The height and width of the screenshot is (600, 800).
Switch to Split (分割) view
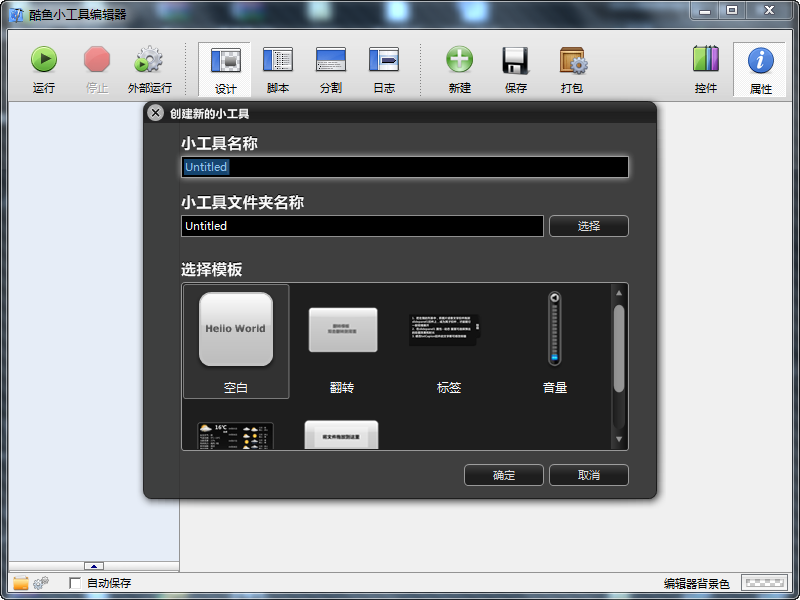click(331, 60)
